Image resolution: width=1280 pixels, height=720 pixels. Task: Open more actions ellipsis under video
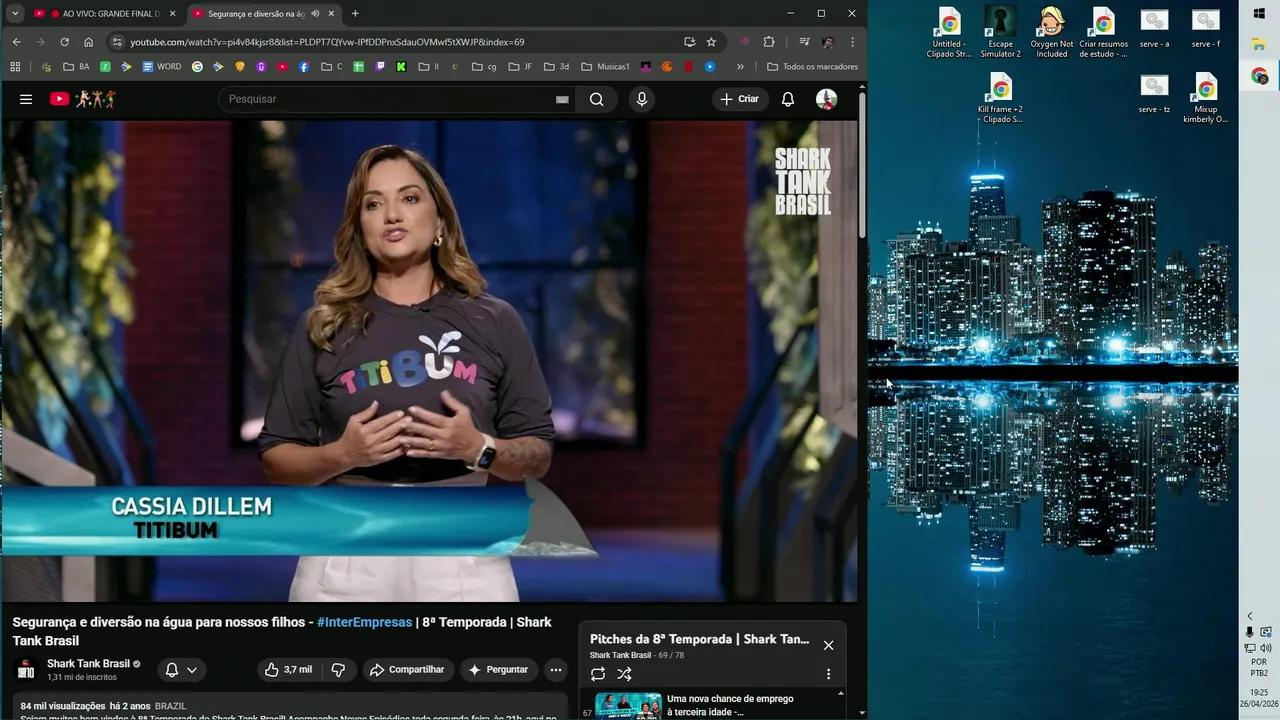pos(556,670)
